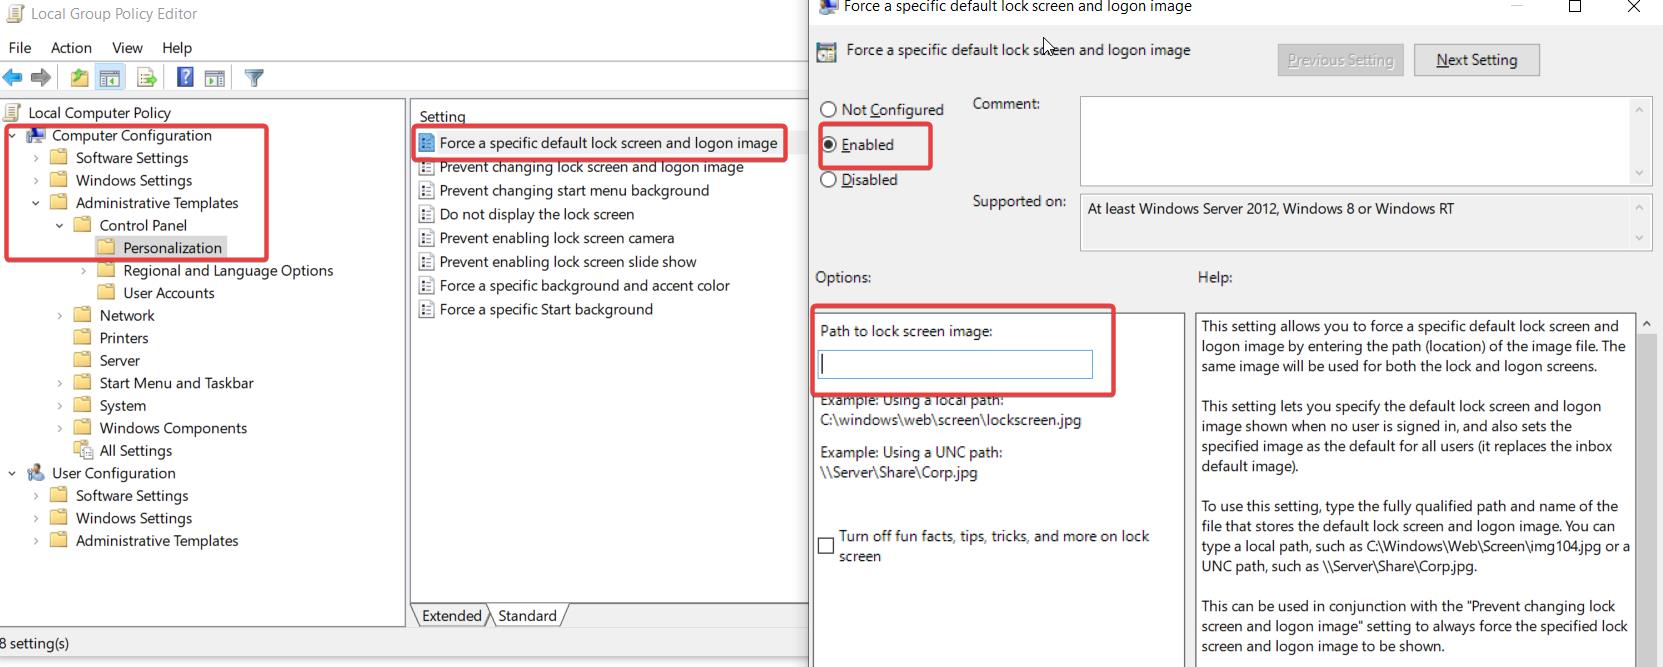
Task: Open the Action menu
Action: [71, 48]
